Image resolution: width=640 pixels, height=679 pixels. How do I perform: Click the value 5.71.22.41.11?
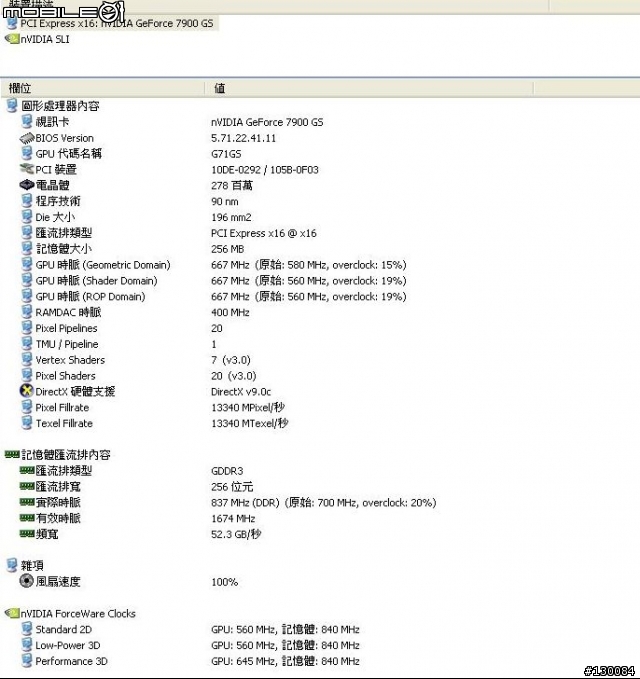[x=243, y=138]
